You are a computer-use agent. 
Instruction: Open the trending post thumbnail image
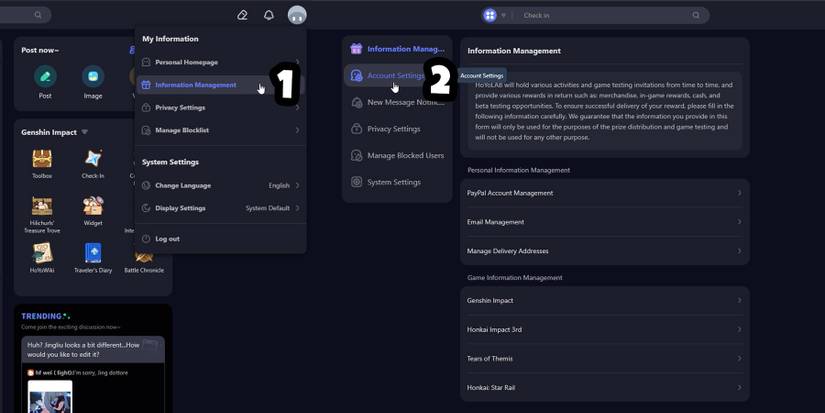(x=50, y=397)
